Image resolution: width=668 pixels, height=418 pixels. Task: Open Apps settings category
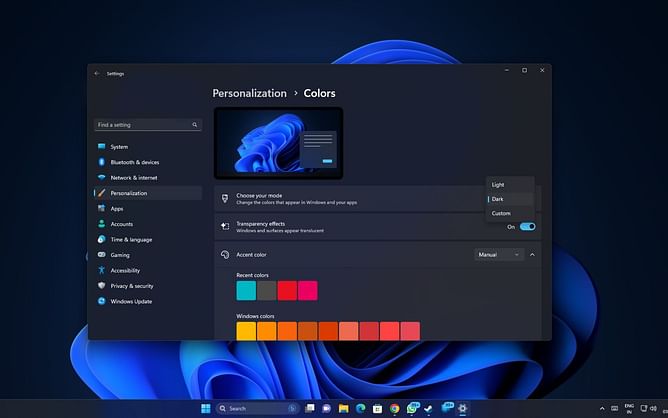point(147,208)
